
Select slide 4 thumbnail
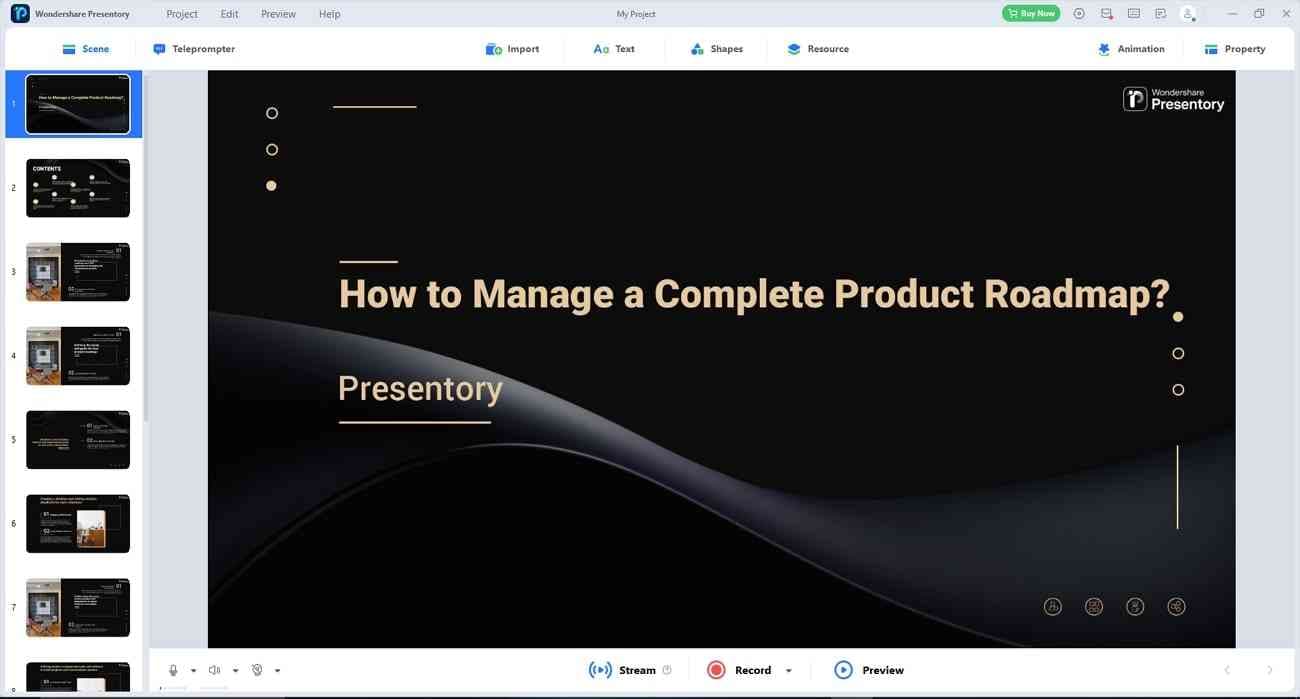click(78, 356)
